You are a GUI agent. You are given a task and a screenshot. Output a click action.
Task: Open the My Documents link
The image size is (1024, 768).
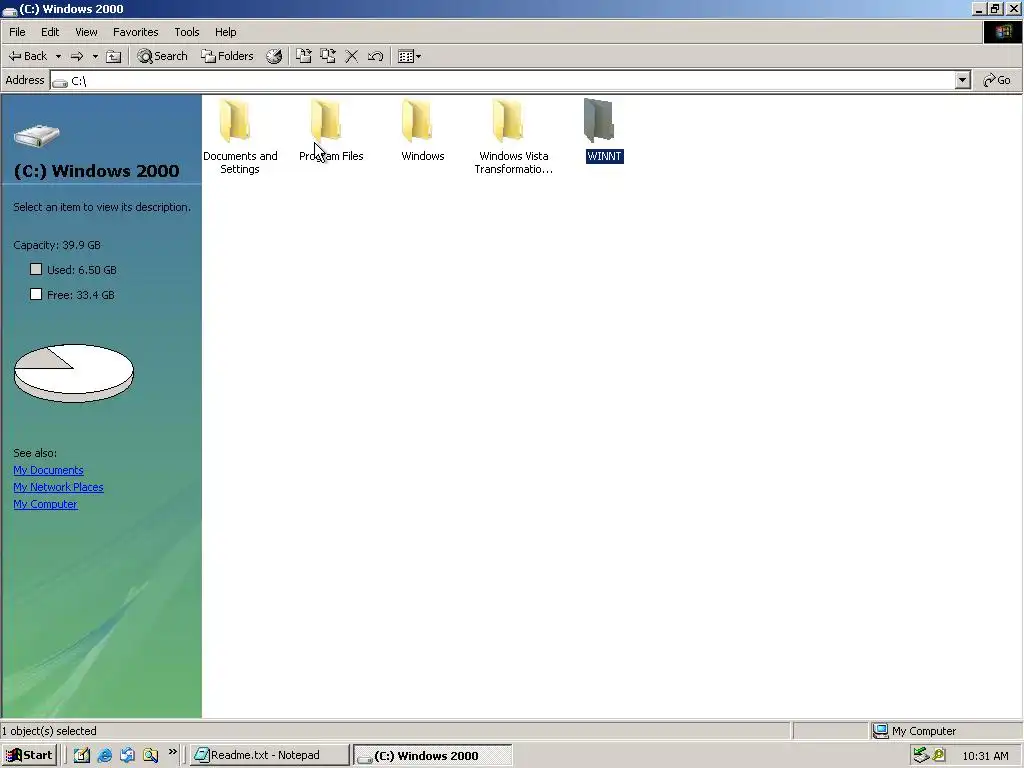(48, 470)
